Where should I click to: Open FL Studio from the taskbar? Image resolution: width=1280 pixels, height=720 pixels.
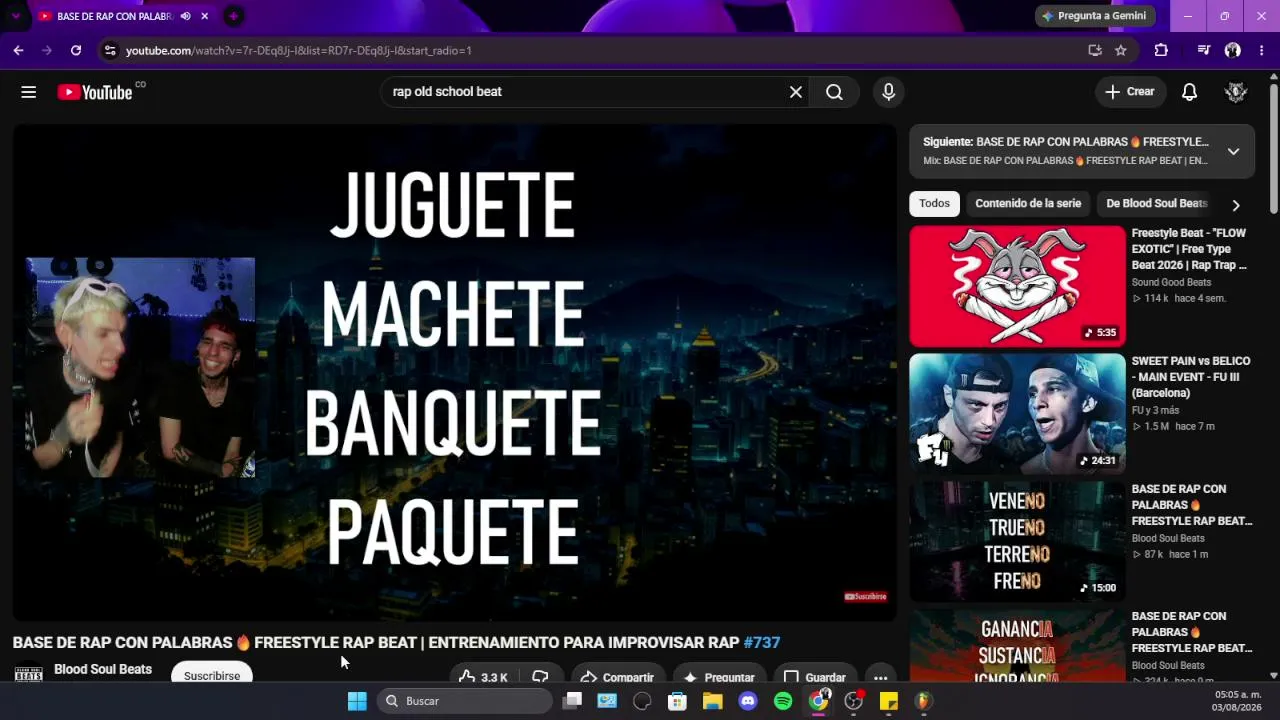coord(924,701)
